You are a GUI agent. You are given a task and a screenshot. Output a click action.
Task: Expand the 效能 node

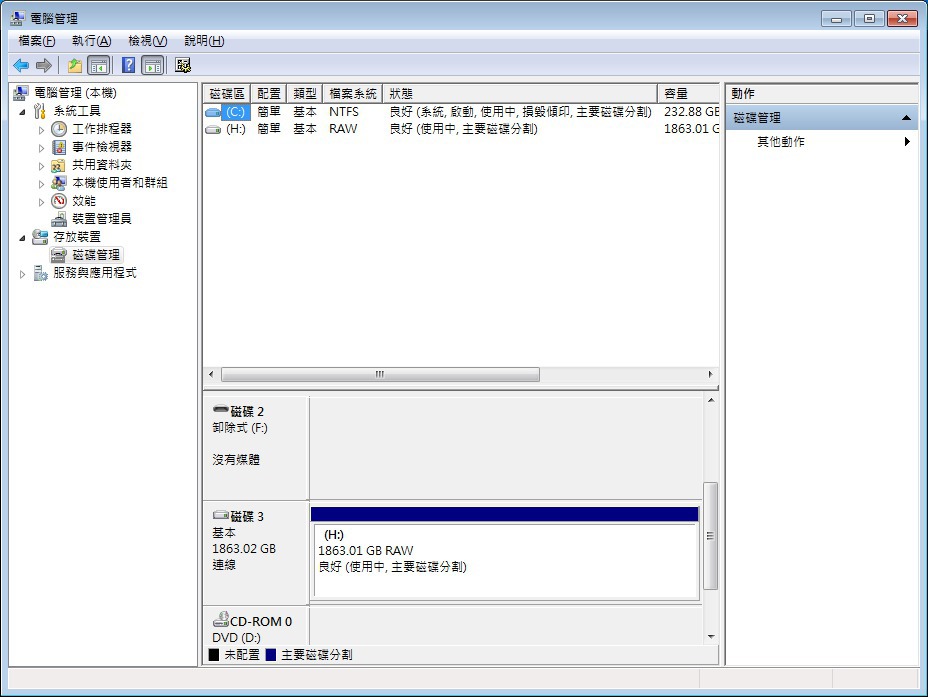click(x=41, y=202)
